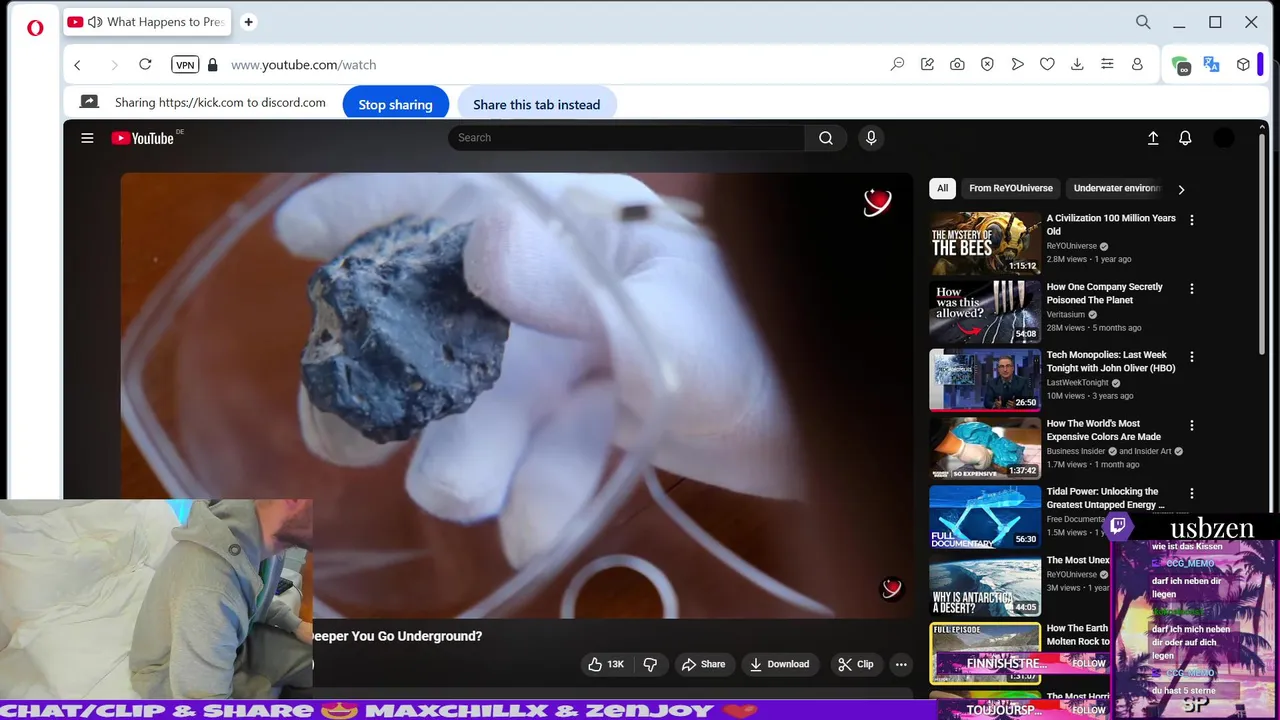Click the YouTube address bar URL
The image size is (1280, 720).
click(x=303, y=65)
